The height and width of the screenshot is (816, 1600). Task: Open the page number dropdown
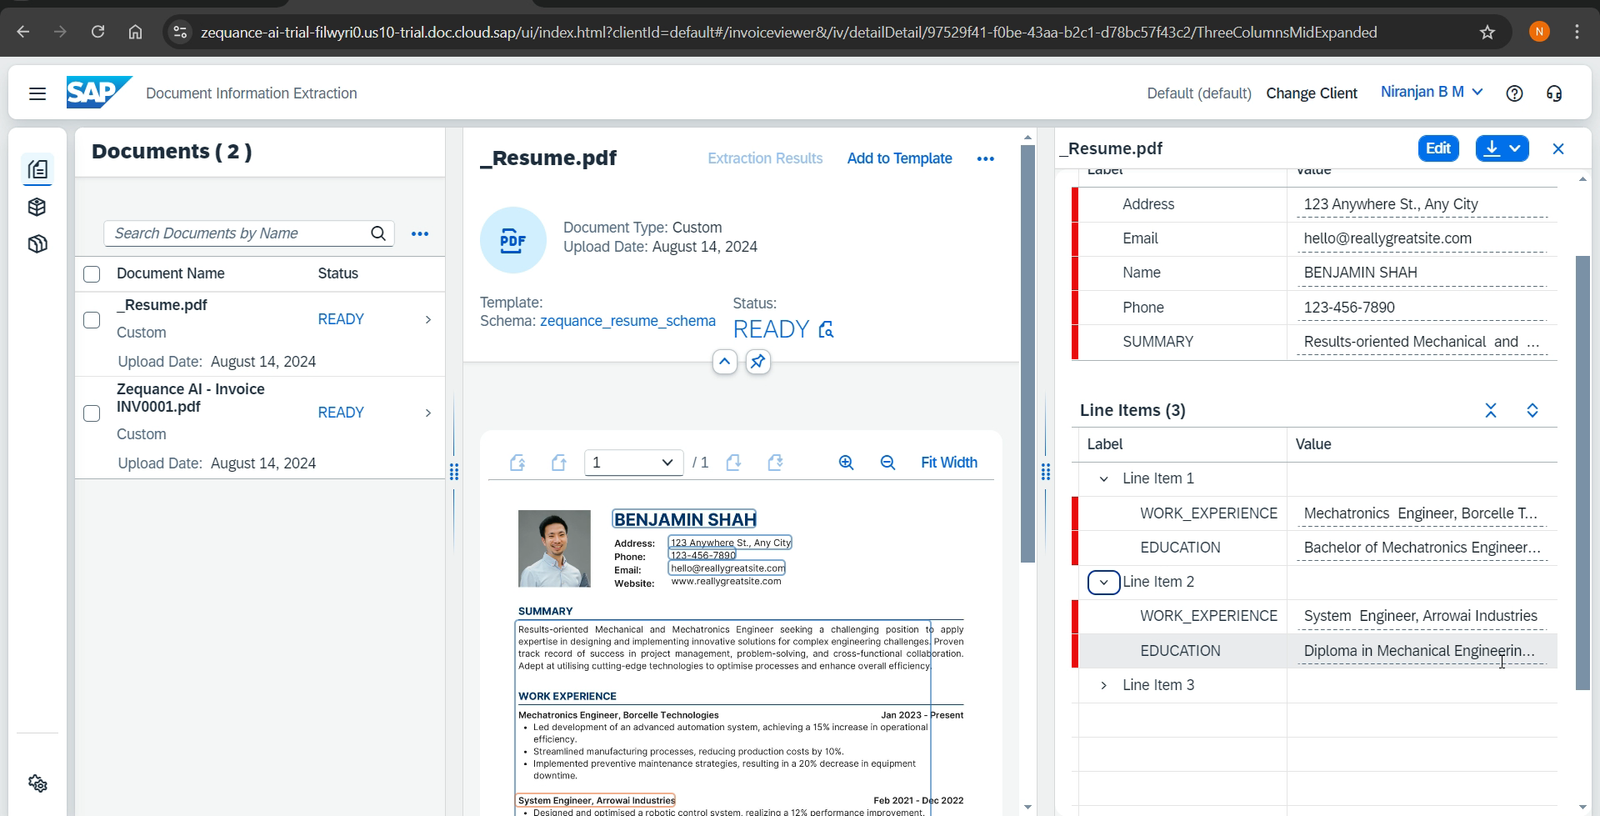point(633,462)
